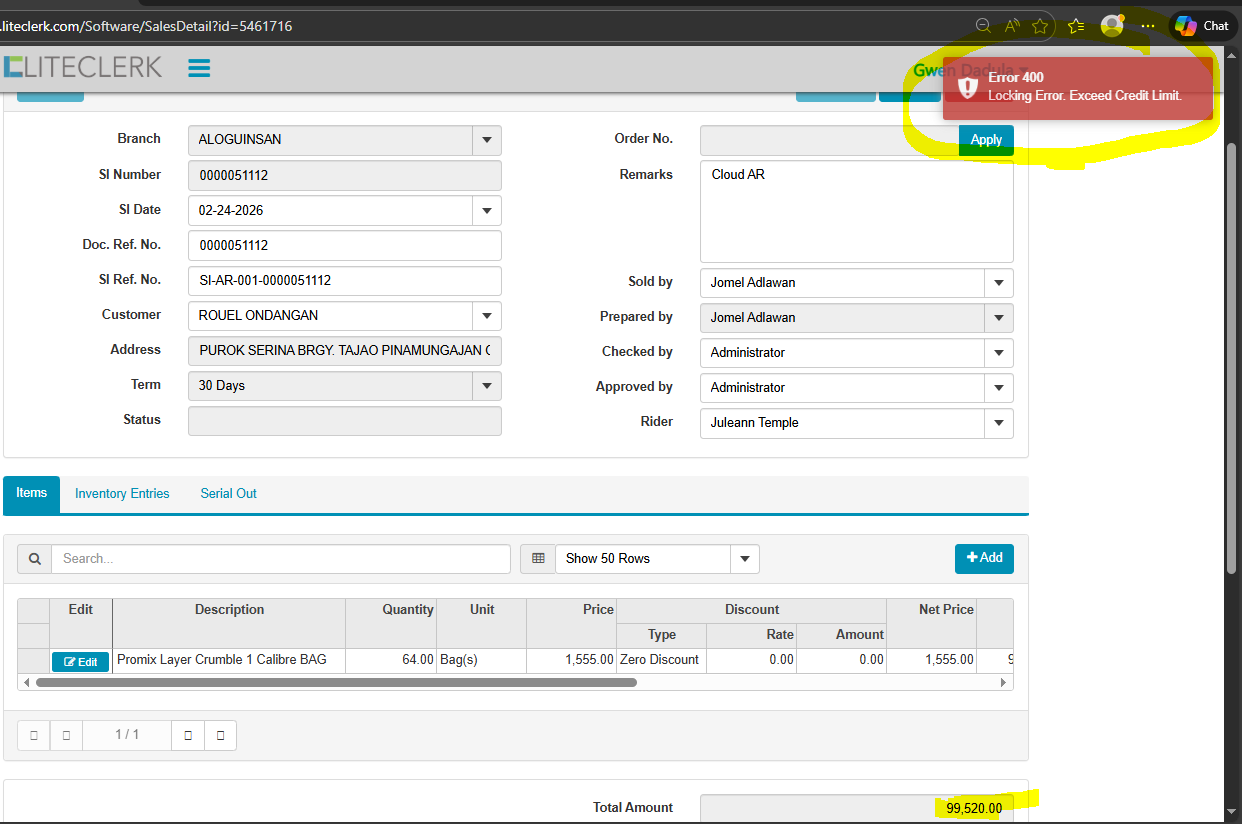This screenshot has width=1242, height=824.
Task: Switch to the Inventory Entries tab
Action: 122,494
